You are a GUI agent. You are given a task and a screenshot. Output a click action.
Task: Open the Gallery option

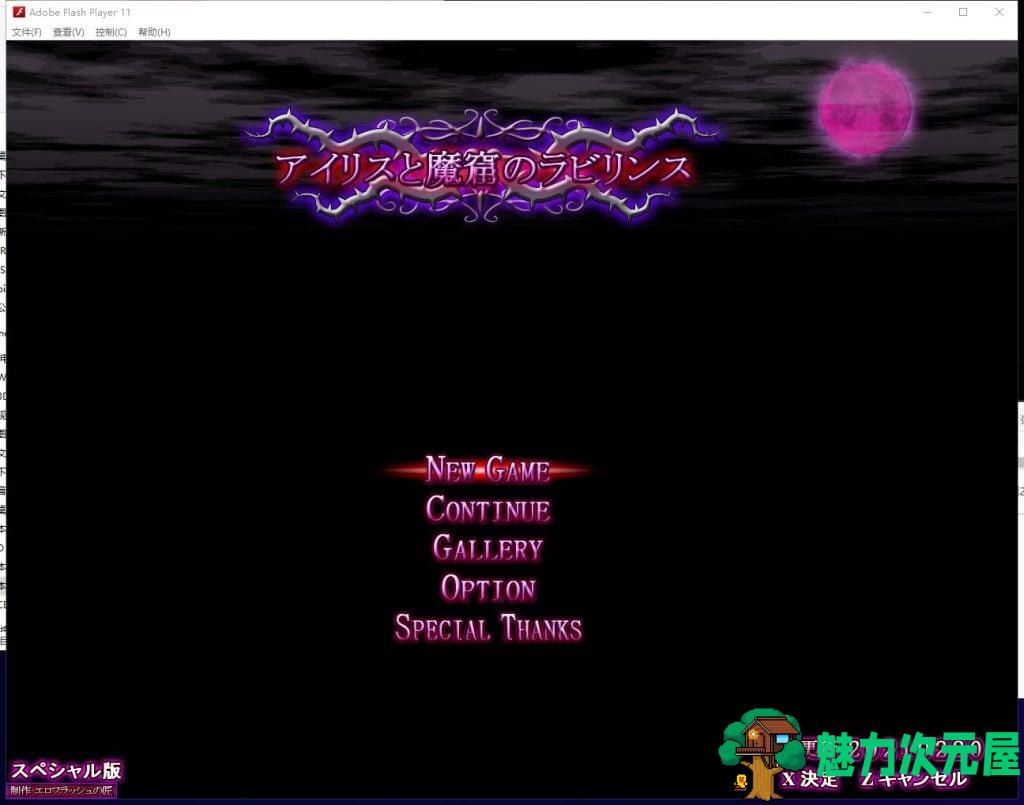488,548
